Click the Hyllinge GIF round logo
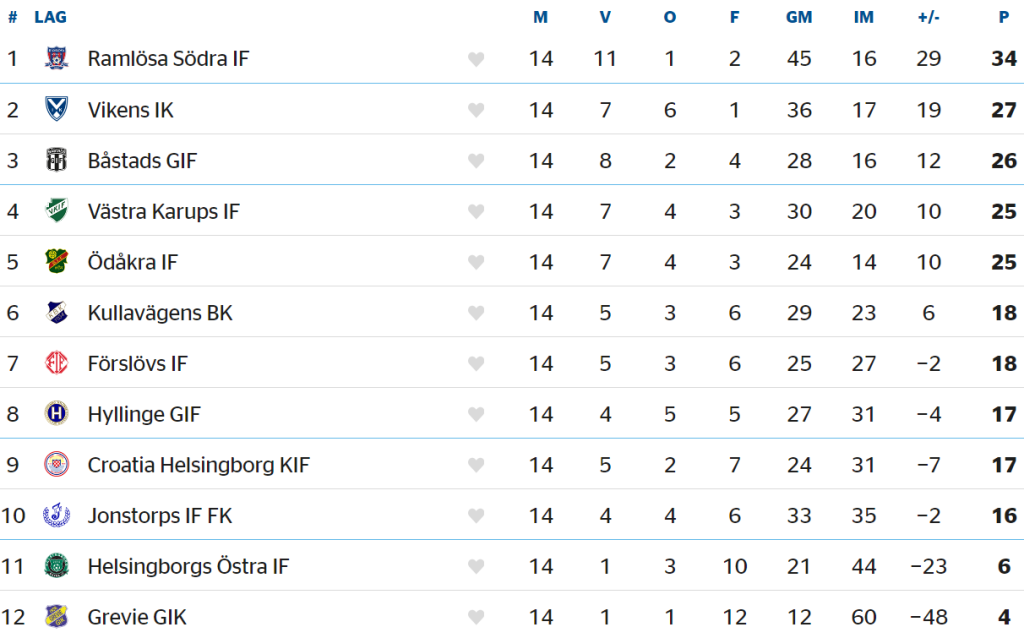1024x638 pixels. click(56, 414)
